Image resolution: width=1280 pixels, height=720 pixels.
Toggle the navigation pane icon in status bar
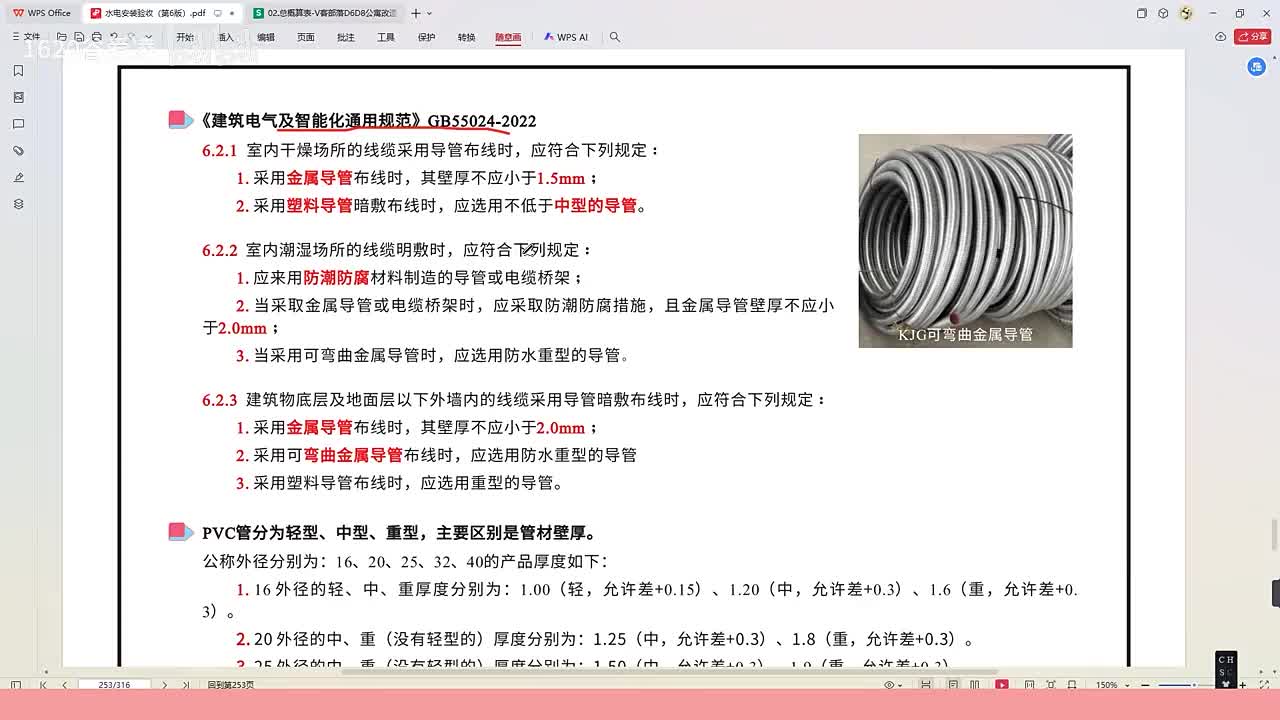pos(16,685)
